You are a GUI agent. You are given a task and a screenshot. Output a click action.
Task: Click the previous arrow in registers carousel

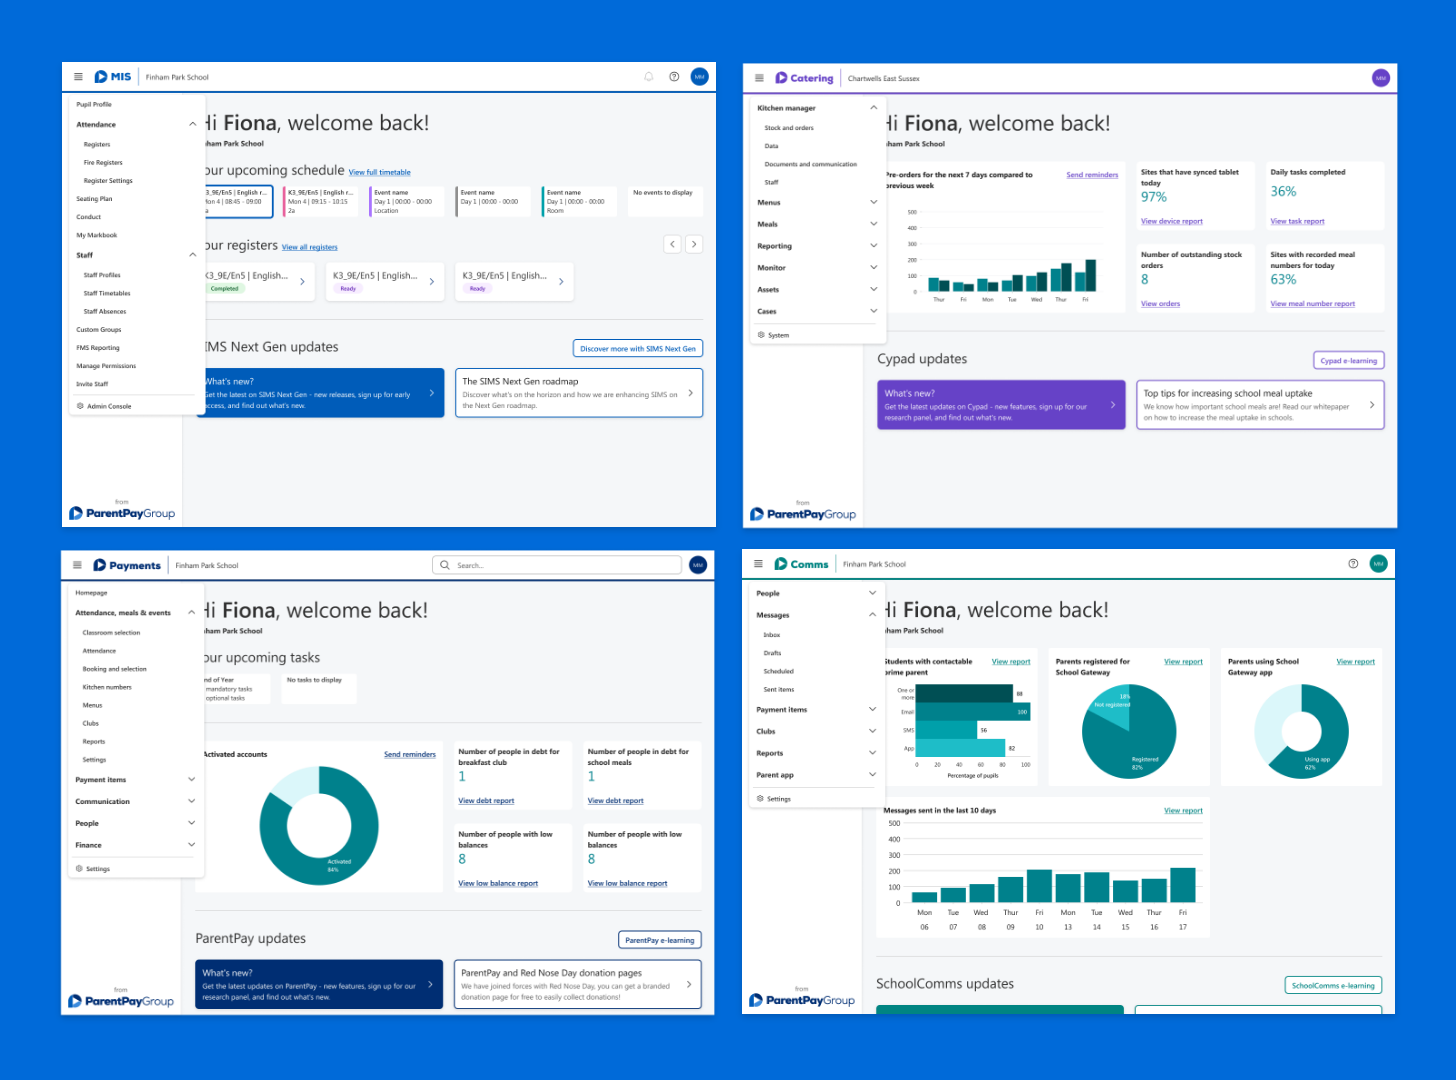(673, 244)
